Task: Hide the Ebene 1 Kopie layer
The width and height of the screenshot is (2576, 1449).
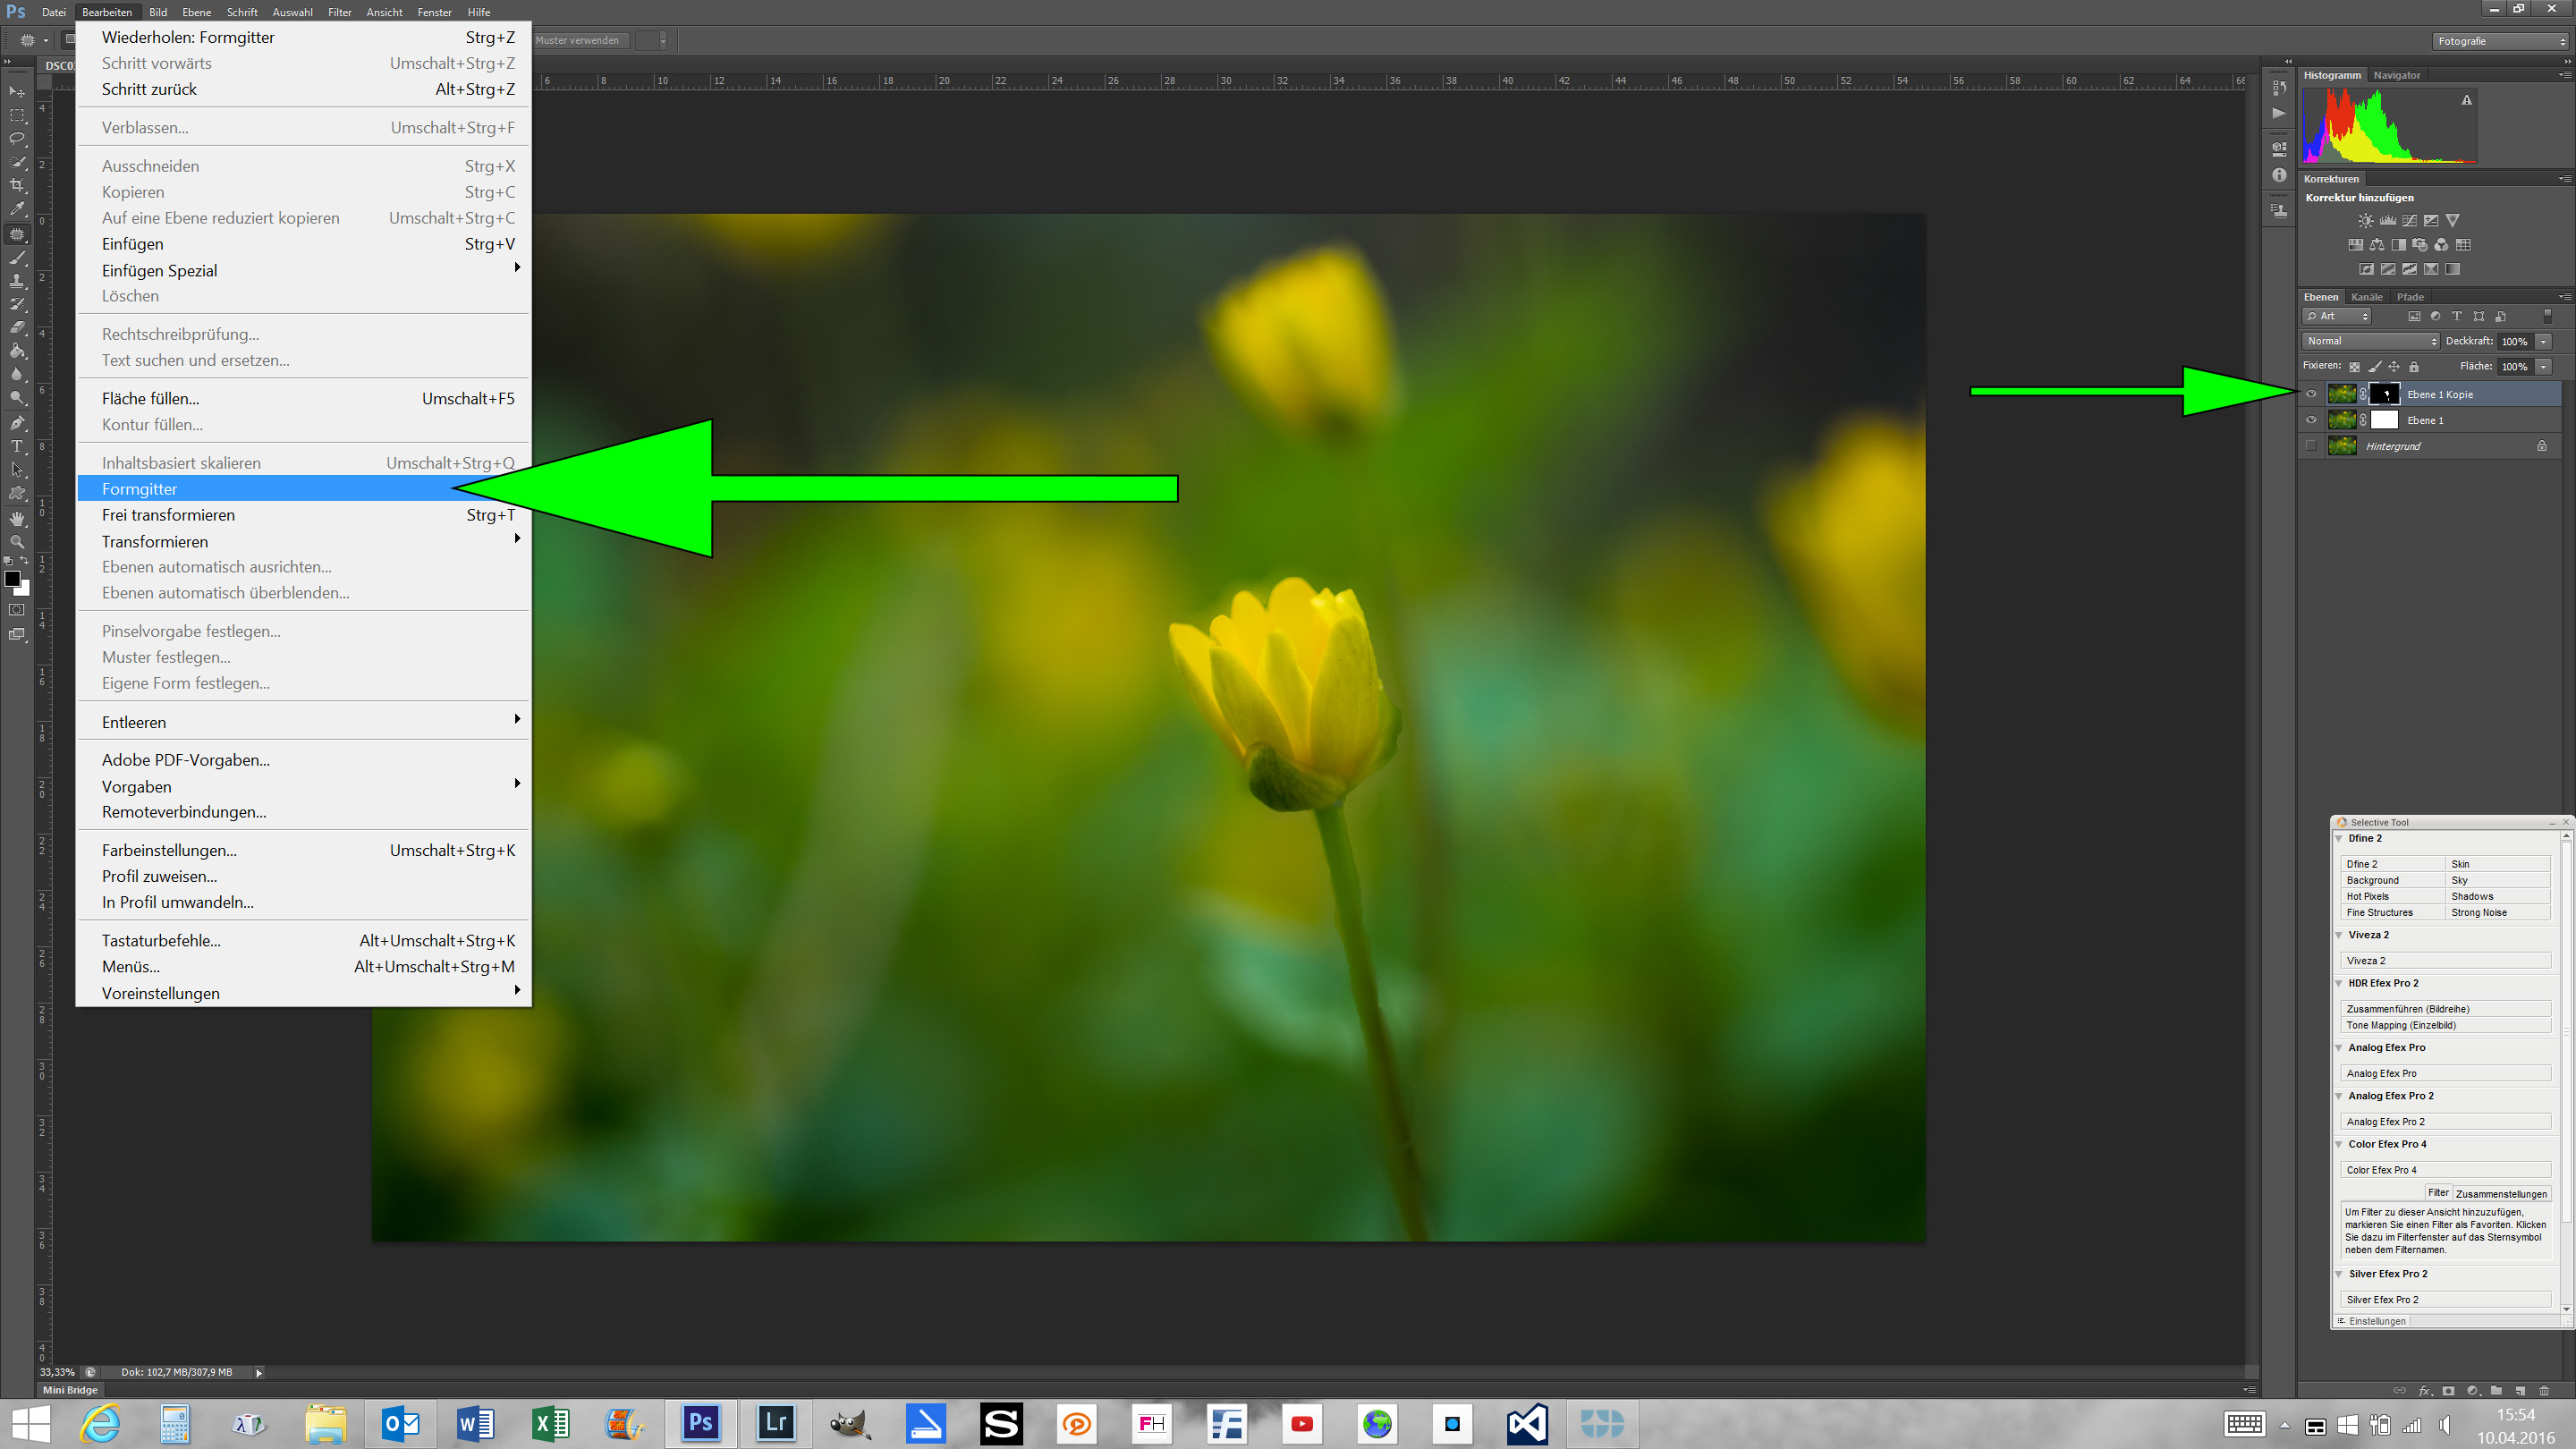Action: pyautogui.click(x=2311, y=394)
